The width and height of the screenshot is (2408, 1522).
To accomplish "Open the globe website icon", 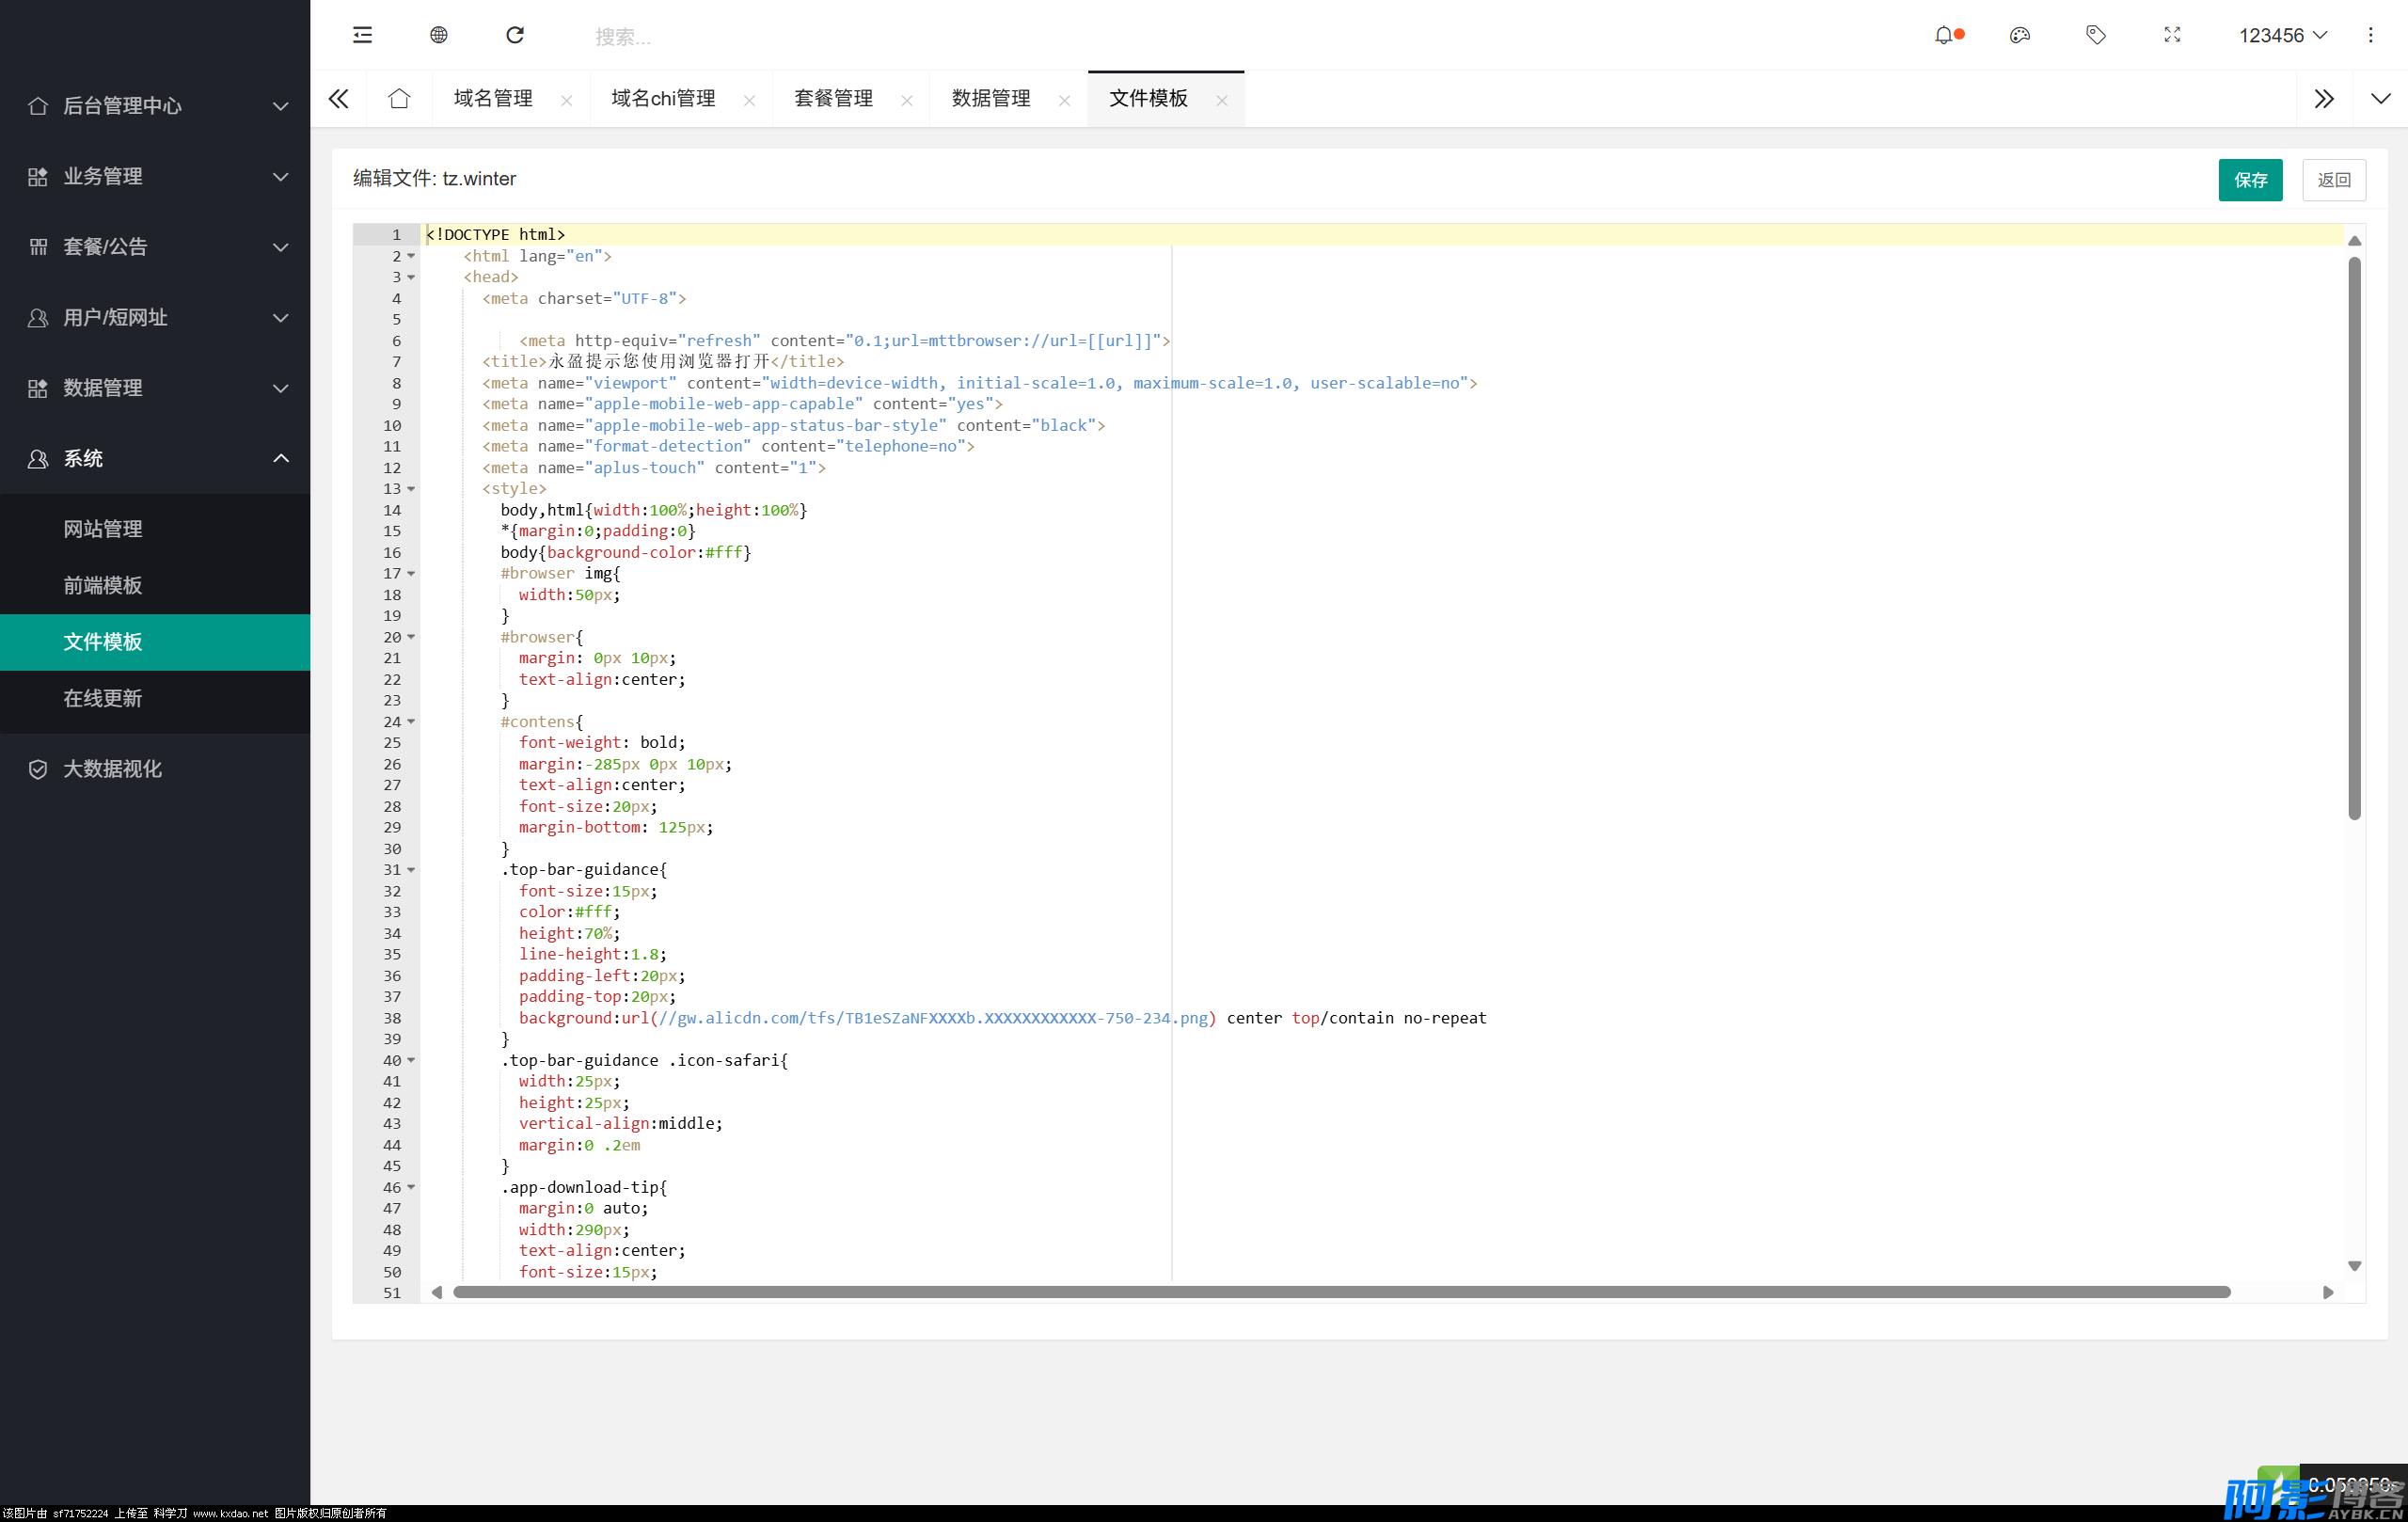I will (438, 35).
